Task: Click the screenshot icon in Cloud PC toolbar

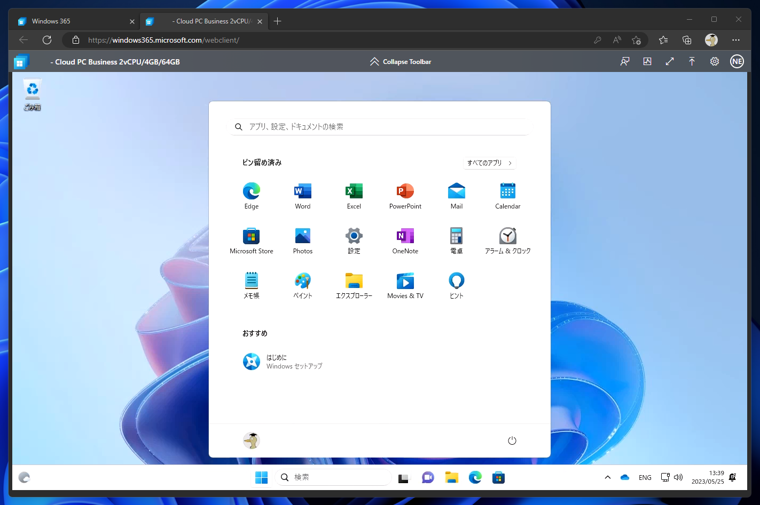Action: tap(647, 62)
